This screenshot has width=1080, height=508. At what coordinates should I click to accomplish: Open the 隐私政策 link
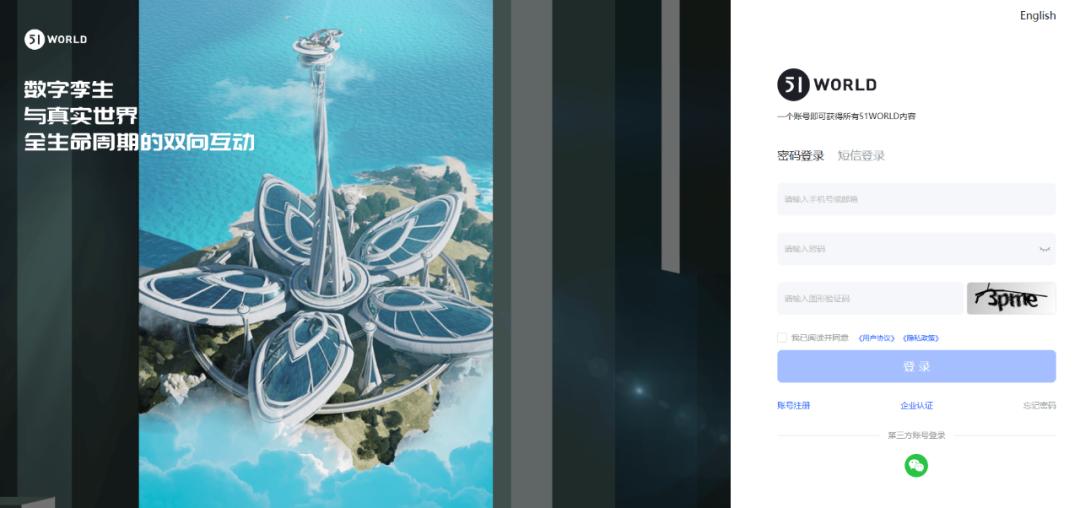[920, 338]
